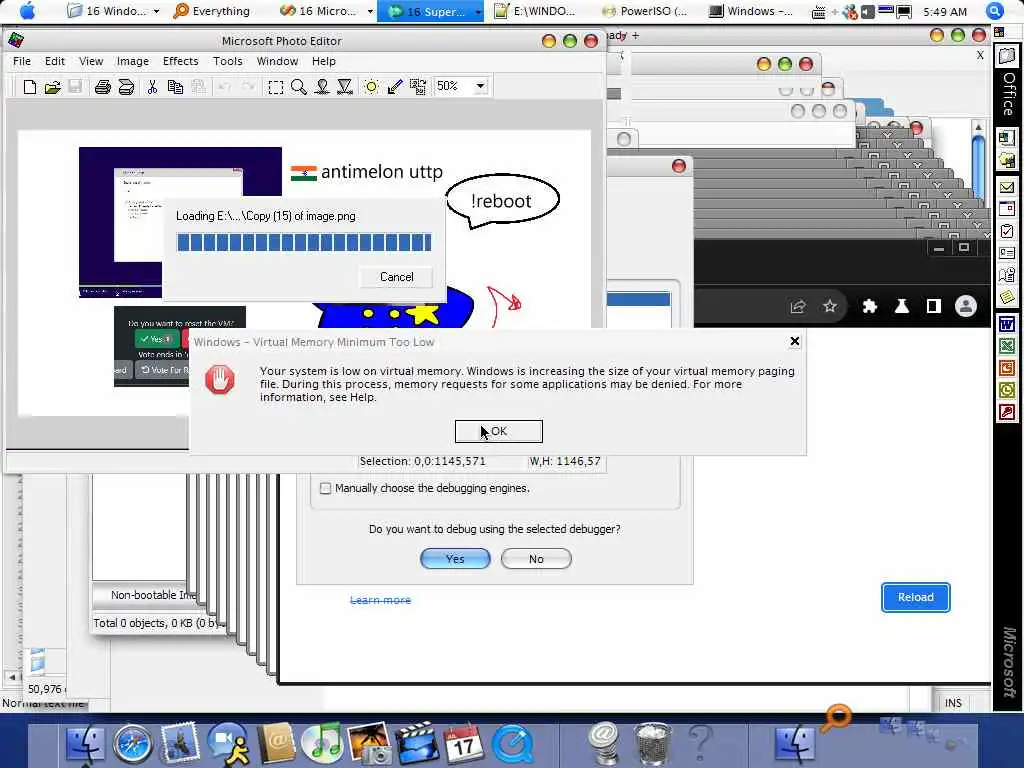This screenshot has width=1024, height=768.
Task: Click the browser side panel icon
Action: pos(934,306)
